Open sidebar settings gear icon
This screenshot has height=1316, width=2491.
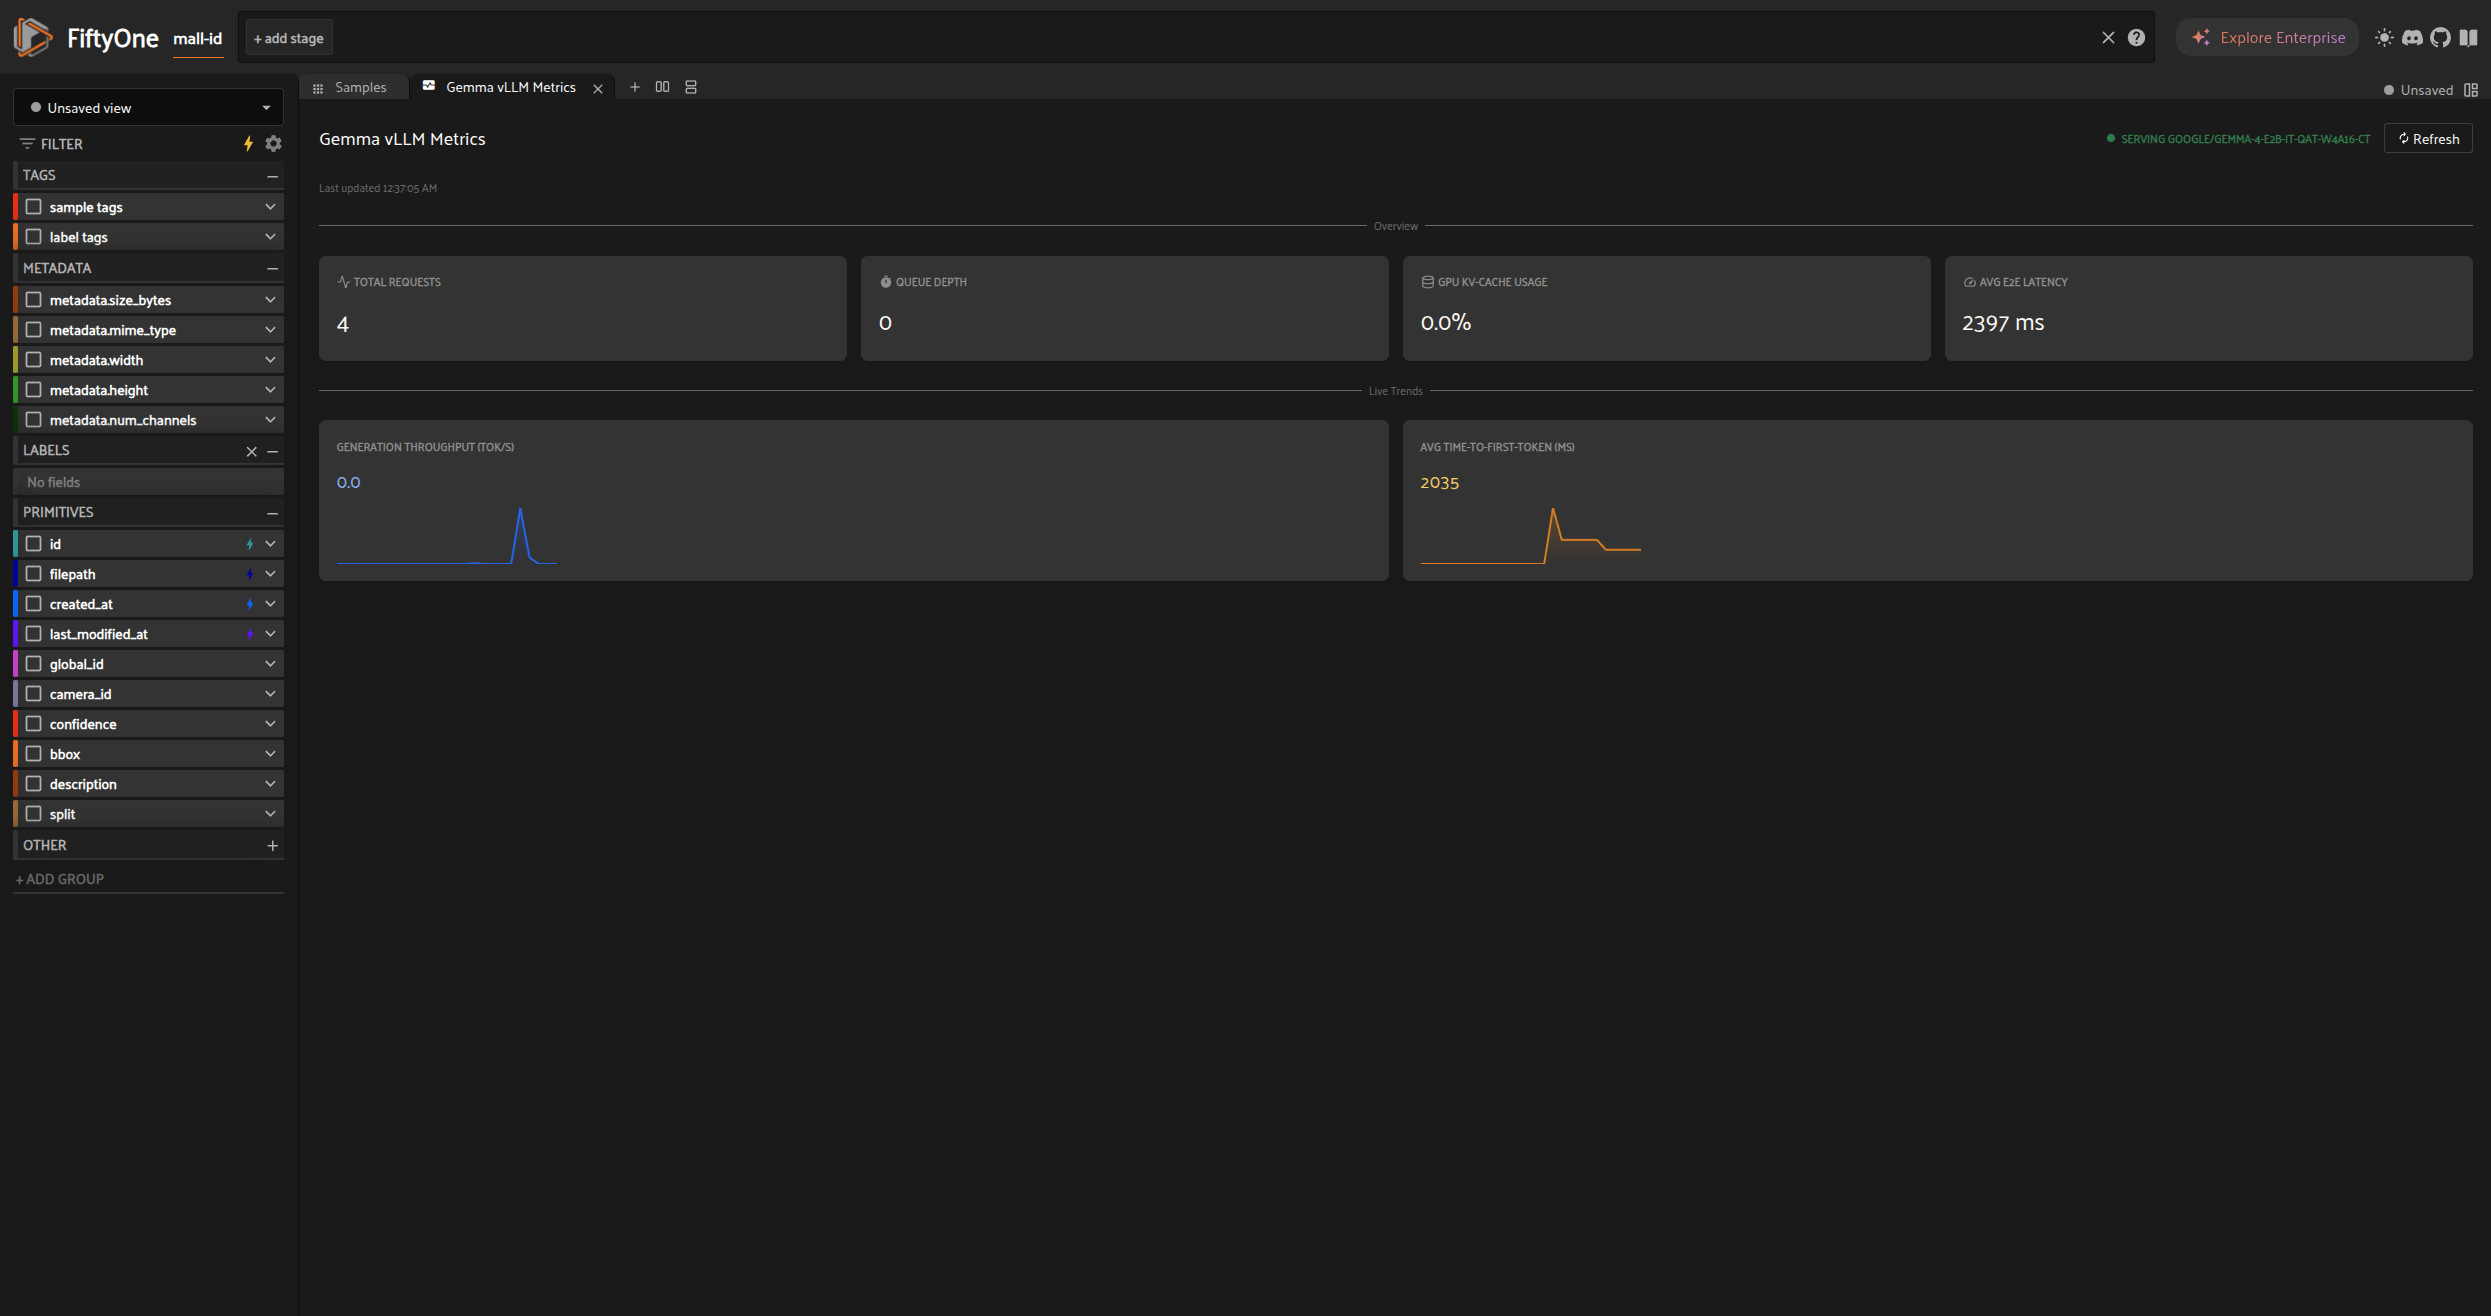click(273, 144)
